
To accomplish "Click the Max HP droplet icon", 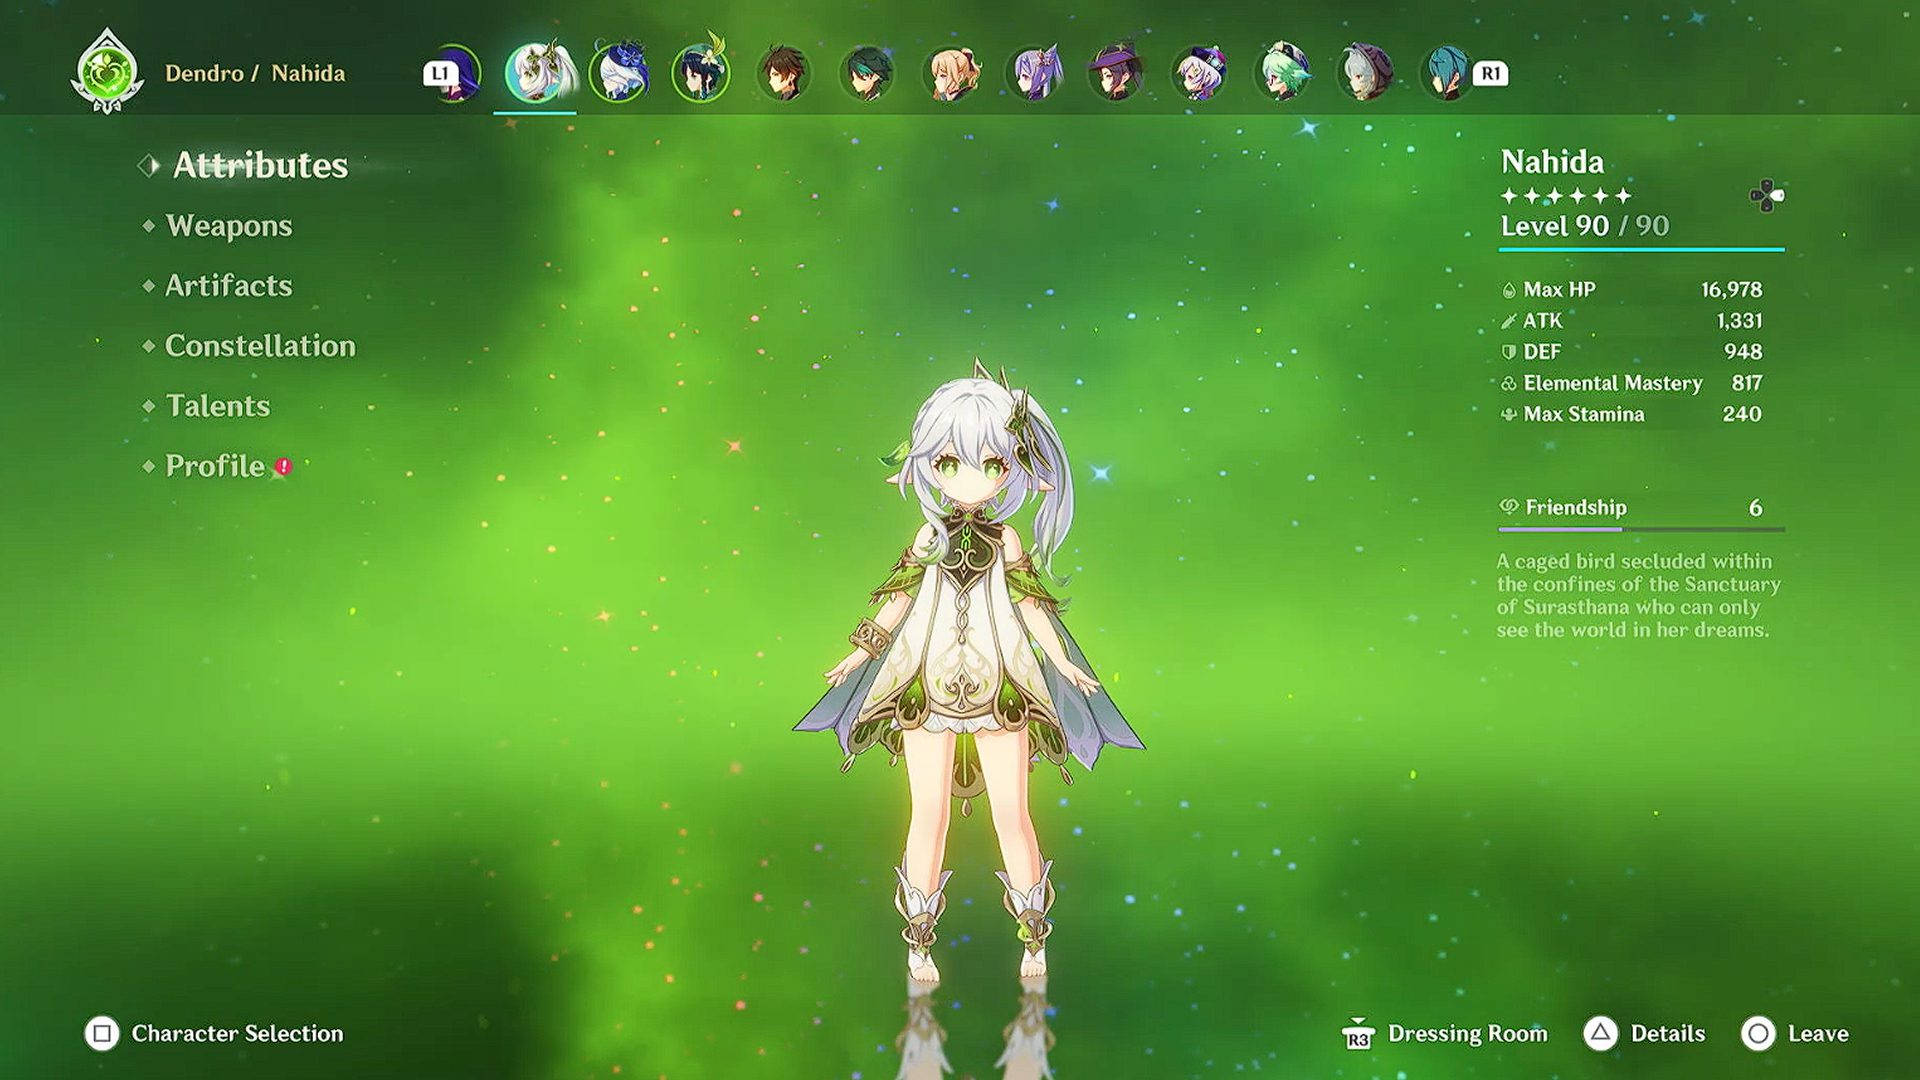I will [1509, 290].
